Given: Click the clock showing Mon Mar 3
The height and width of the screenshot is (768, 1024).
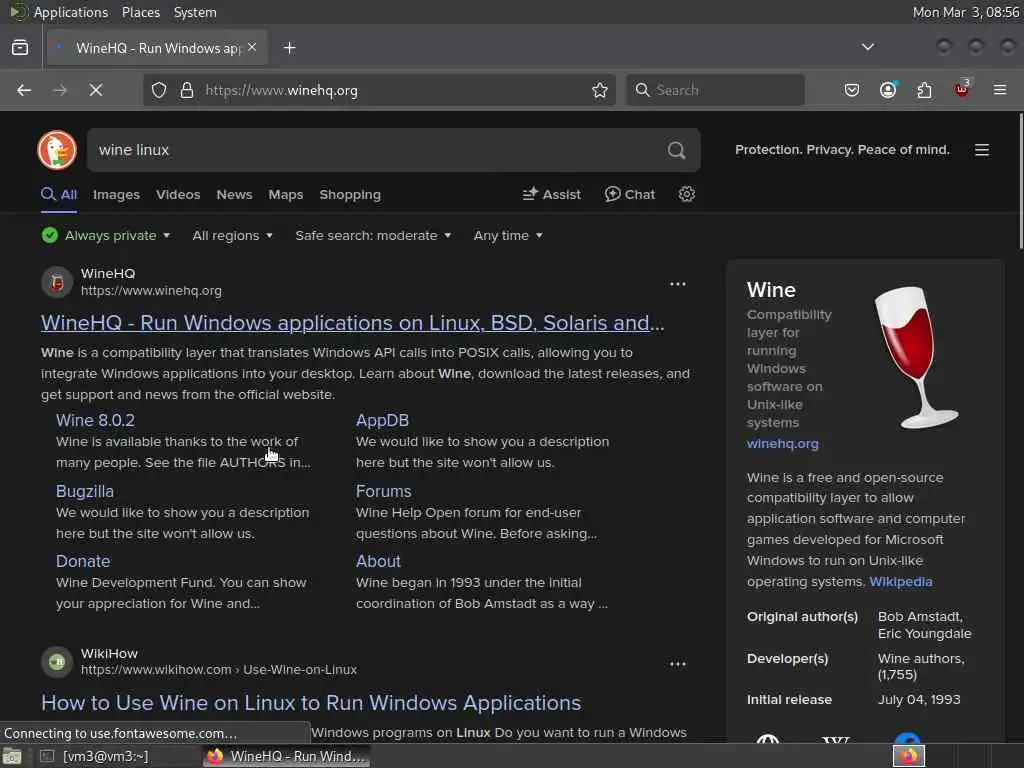Looking at the screenshot, I should tap(965, 12).
